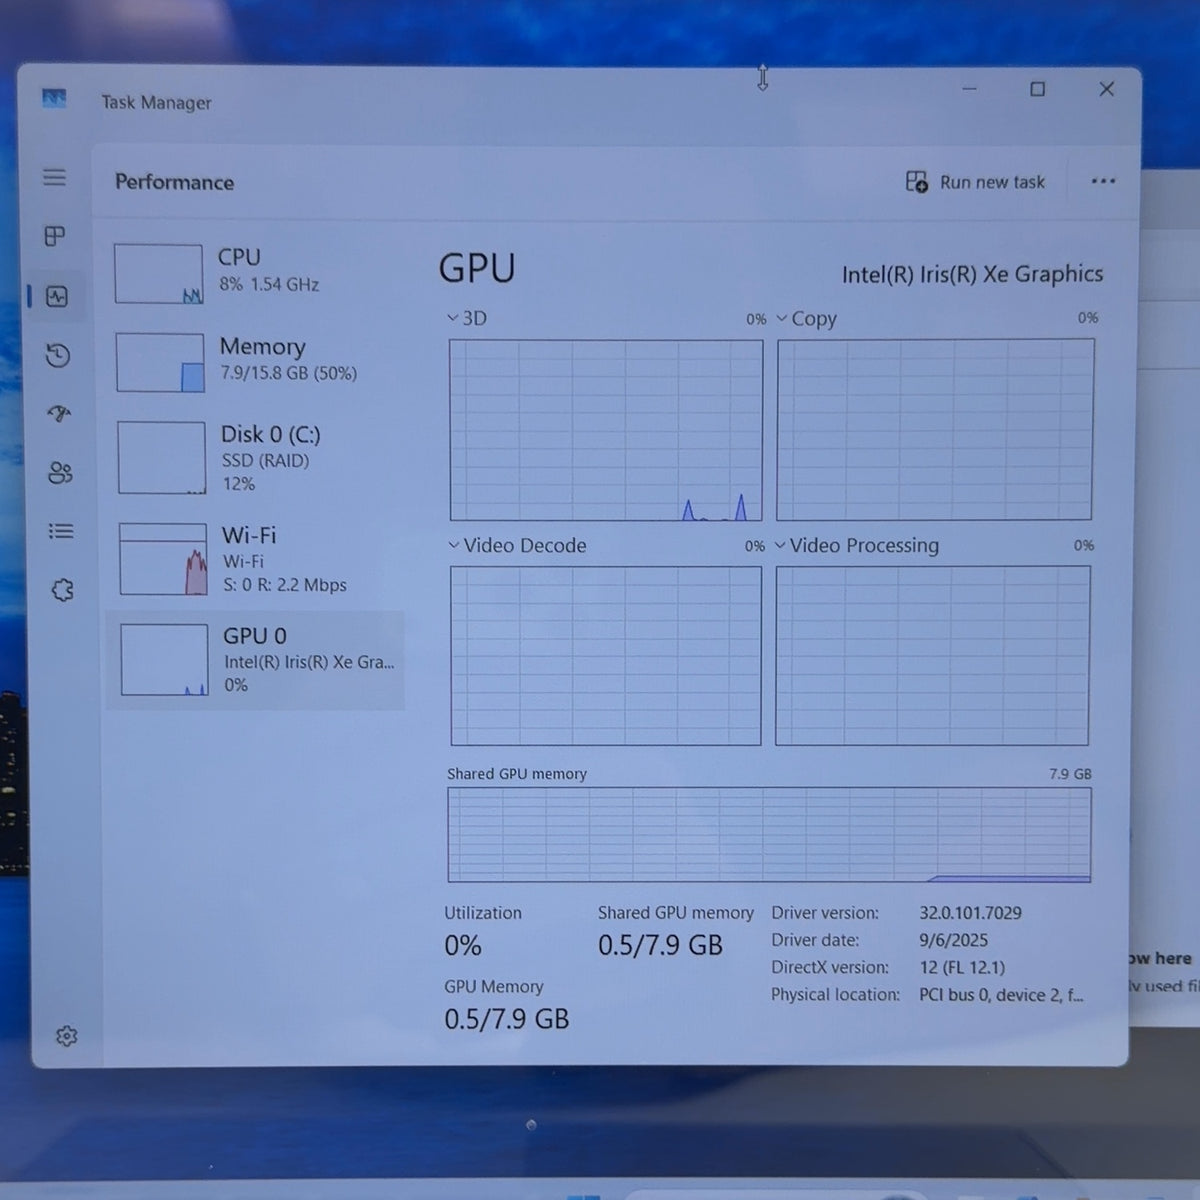
Task: Open the Details list icon
Action: tap(61, 531)
